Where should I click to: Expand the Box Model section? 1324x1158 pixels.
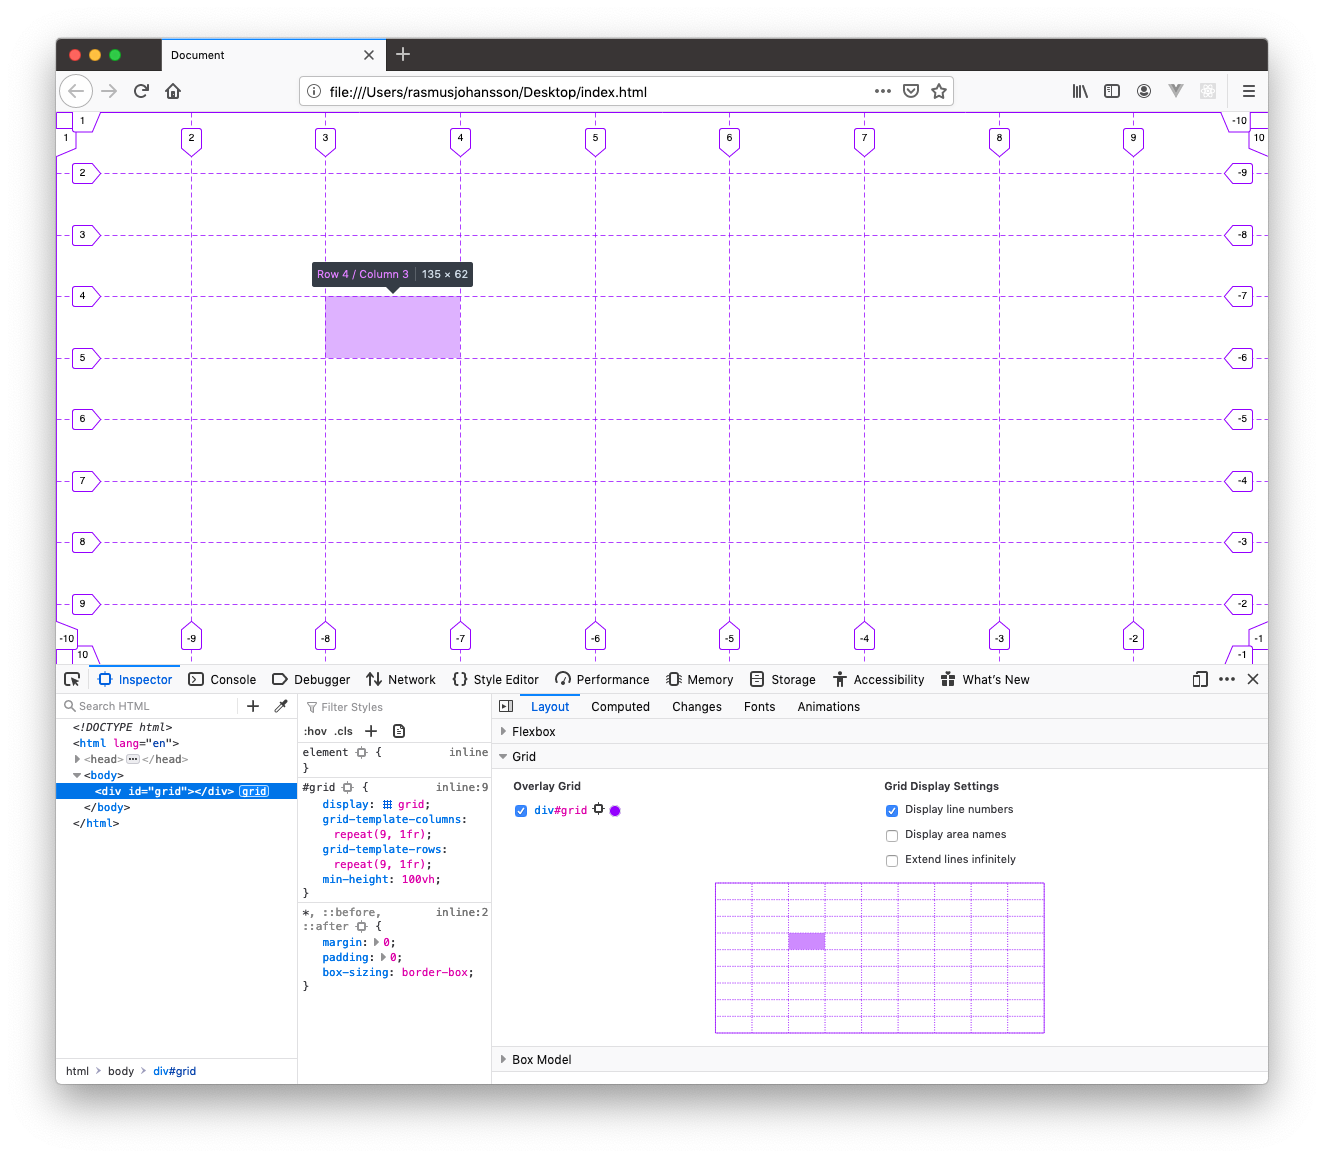click(x=504, y=1060)
